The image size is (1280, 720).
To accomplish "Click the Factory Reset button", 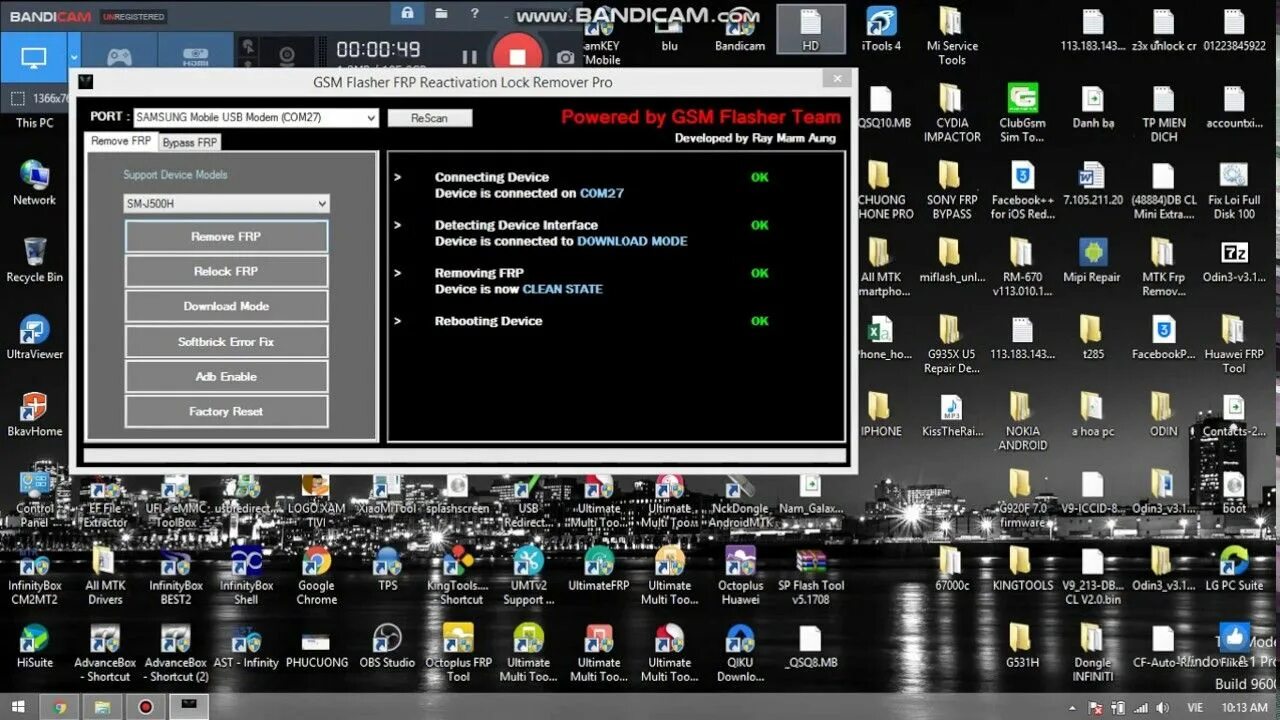I will (x=226, y=412).
